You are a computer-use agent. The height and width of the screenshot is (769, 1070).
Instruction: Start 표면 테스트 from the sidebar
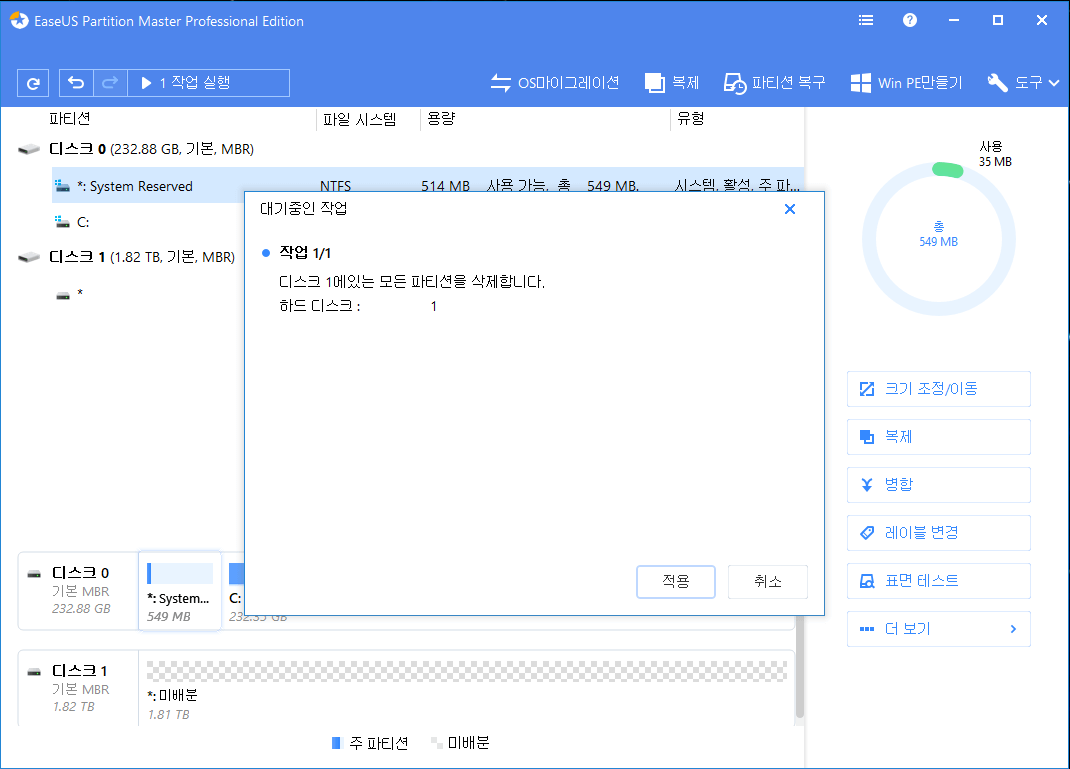pyautogui.click(x=938, y=580)
